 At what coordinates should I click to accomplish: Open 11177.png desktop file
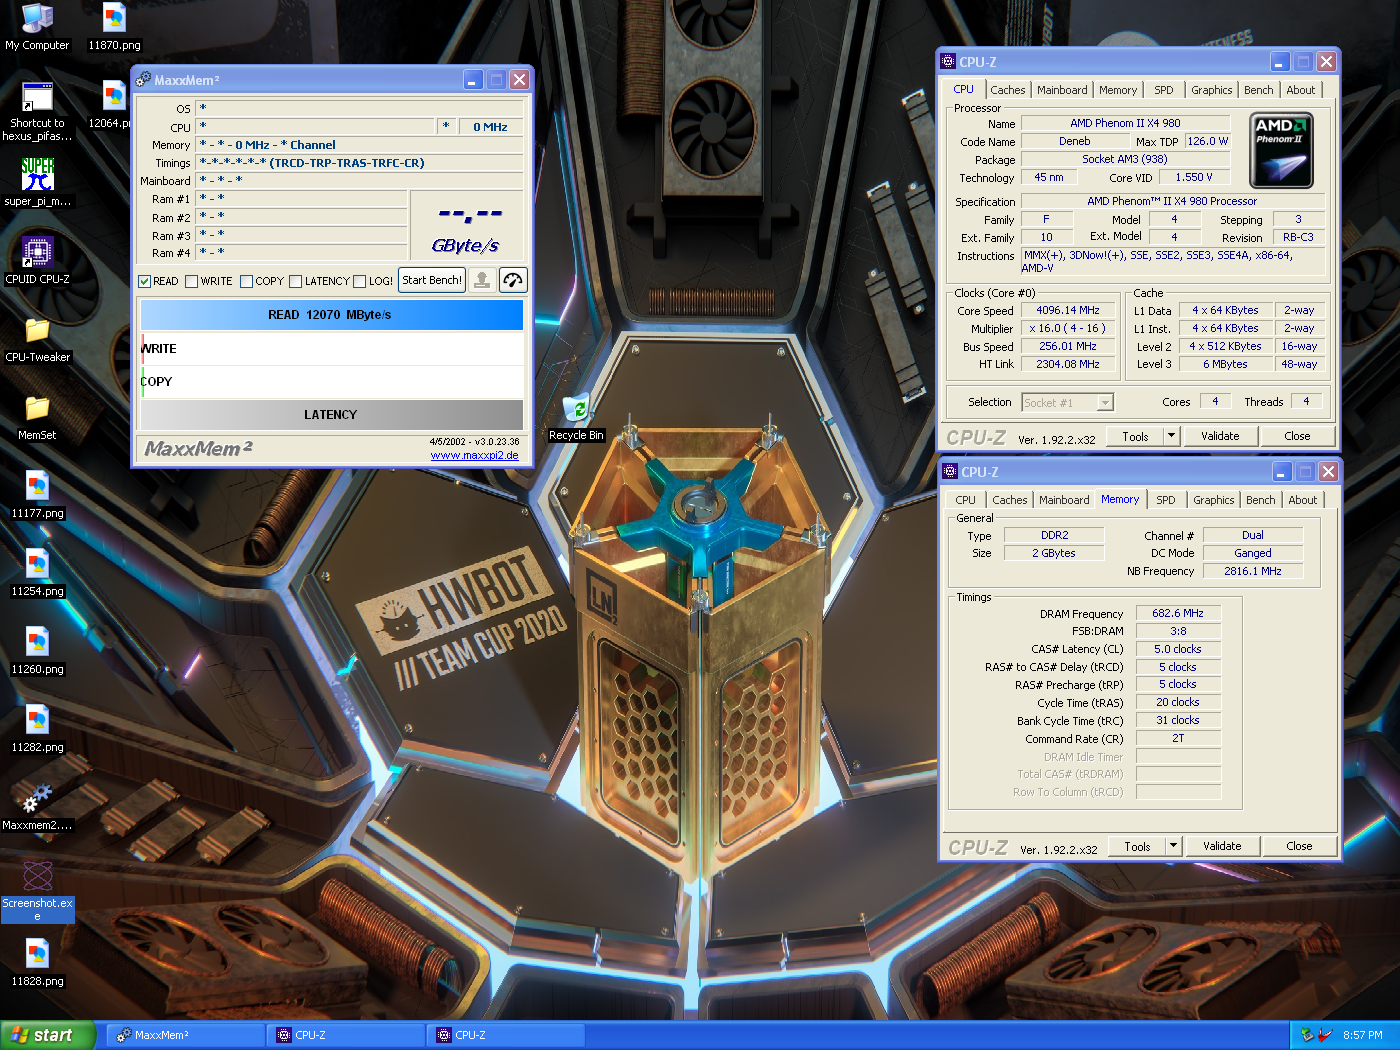click(x=37, y=495)
